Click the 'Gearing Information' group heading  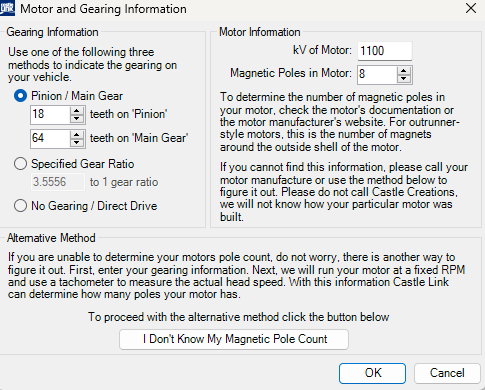point(52,32)
